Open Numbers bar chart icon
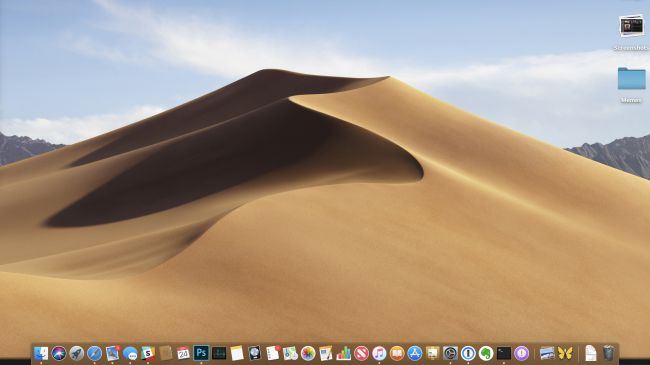 click(x=344, y=353)
